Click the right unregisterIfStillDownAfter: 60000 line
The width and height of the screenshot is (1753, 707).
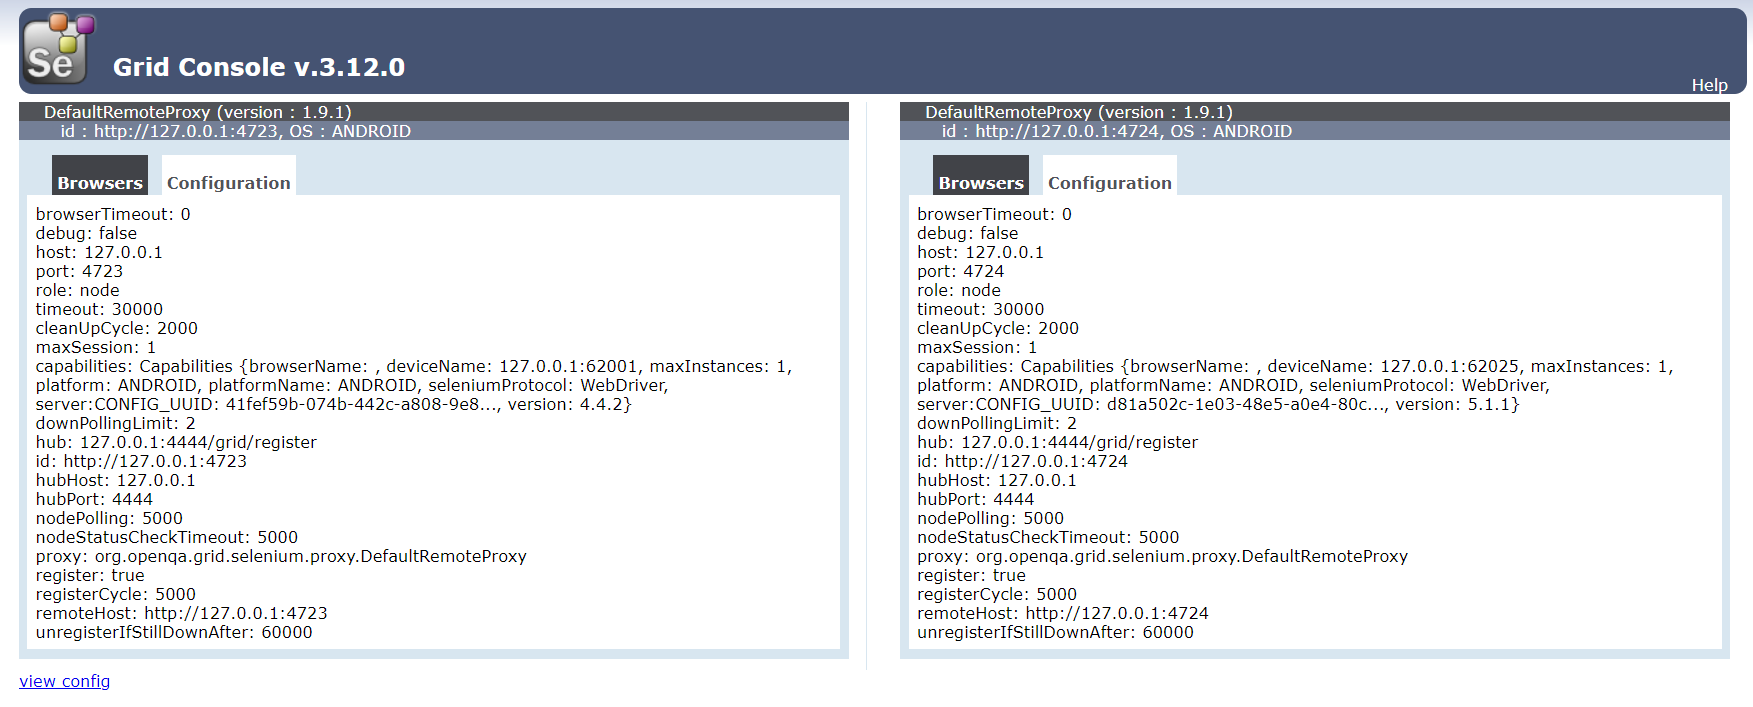(x=1055, y=632)
